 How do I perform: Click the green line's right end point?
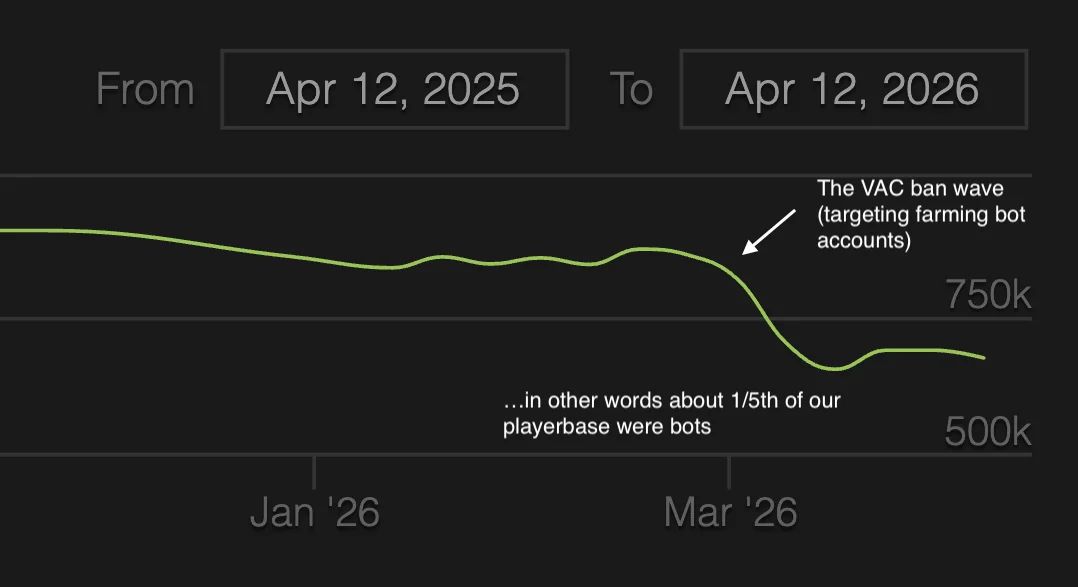984,357
